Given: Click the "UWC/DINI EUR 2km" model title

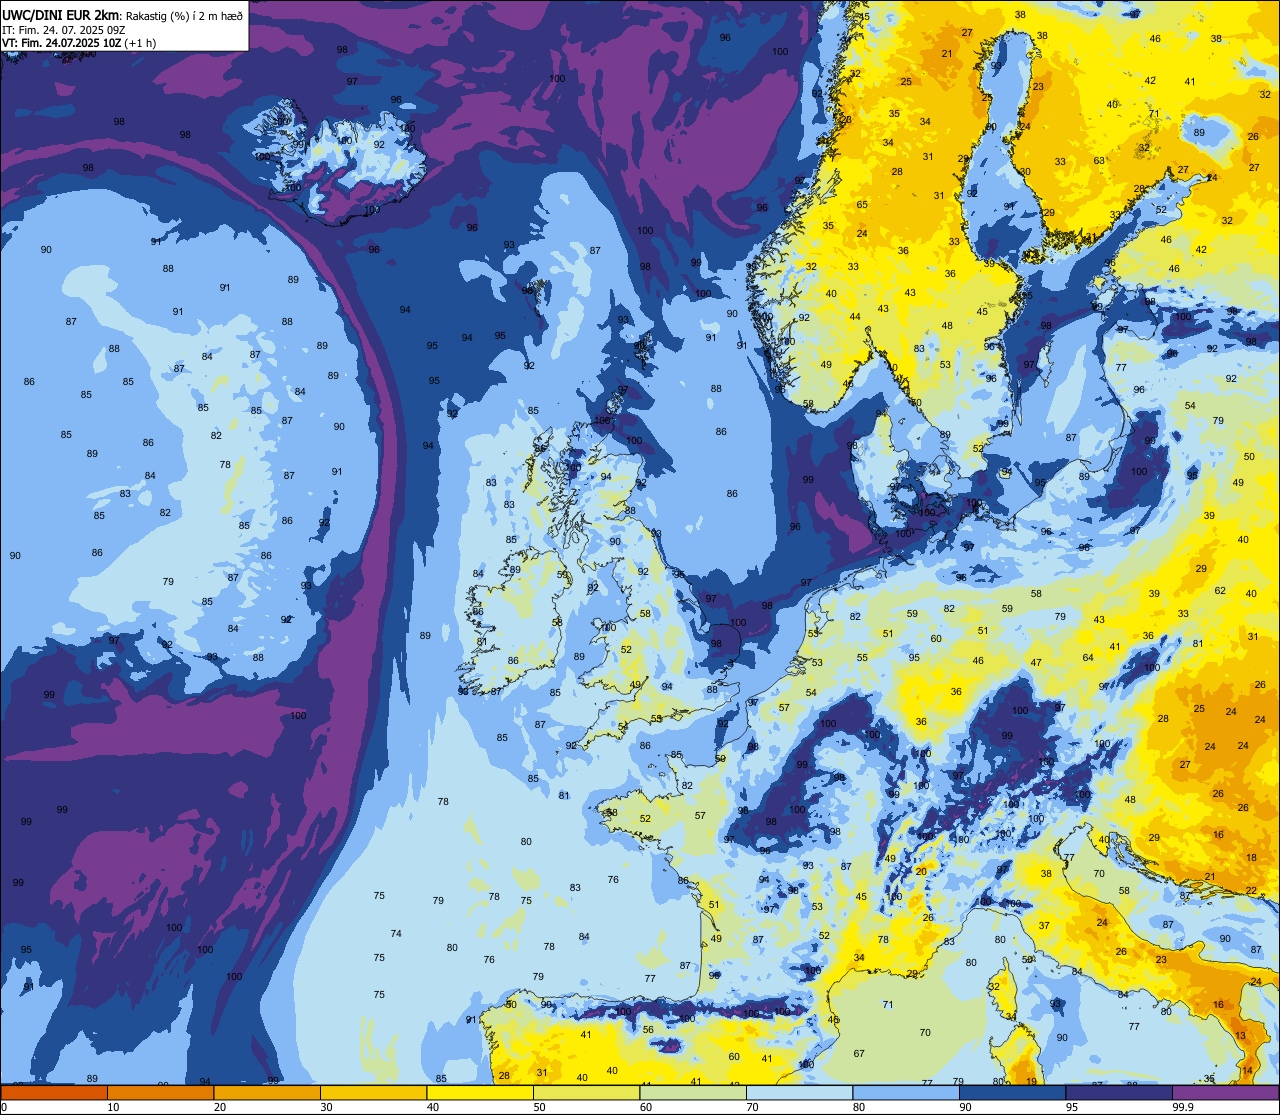Looking at the screenshot, I should coord(60,15).
